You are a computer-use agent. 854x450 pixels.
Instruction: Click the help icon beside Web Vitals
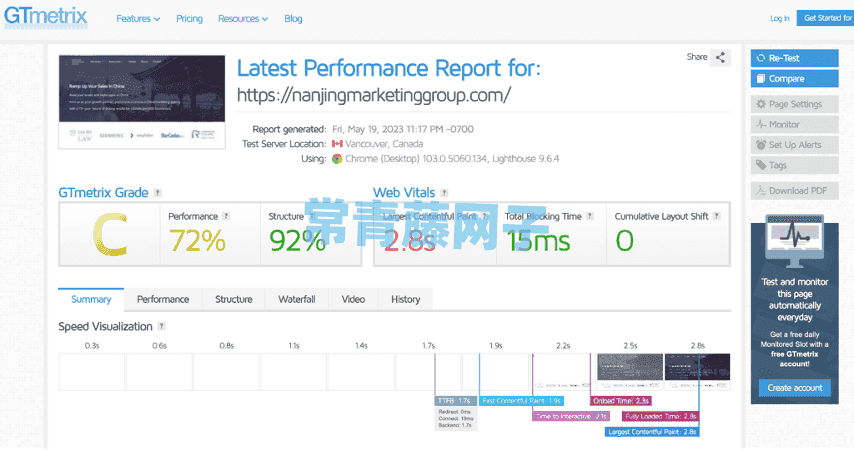coord(444,193)
